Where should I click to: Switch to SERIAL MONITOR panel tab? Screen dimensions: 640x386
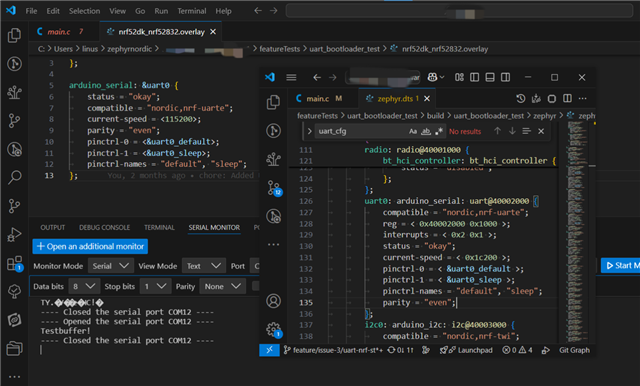pos(214,227)
